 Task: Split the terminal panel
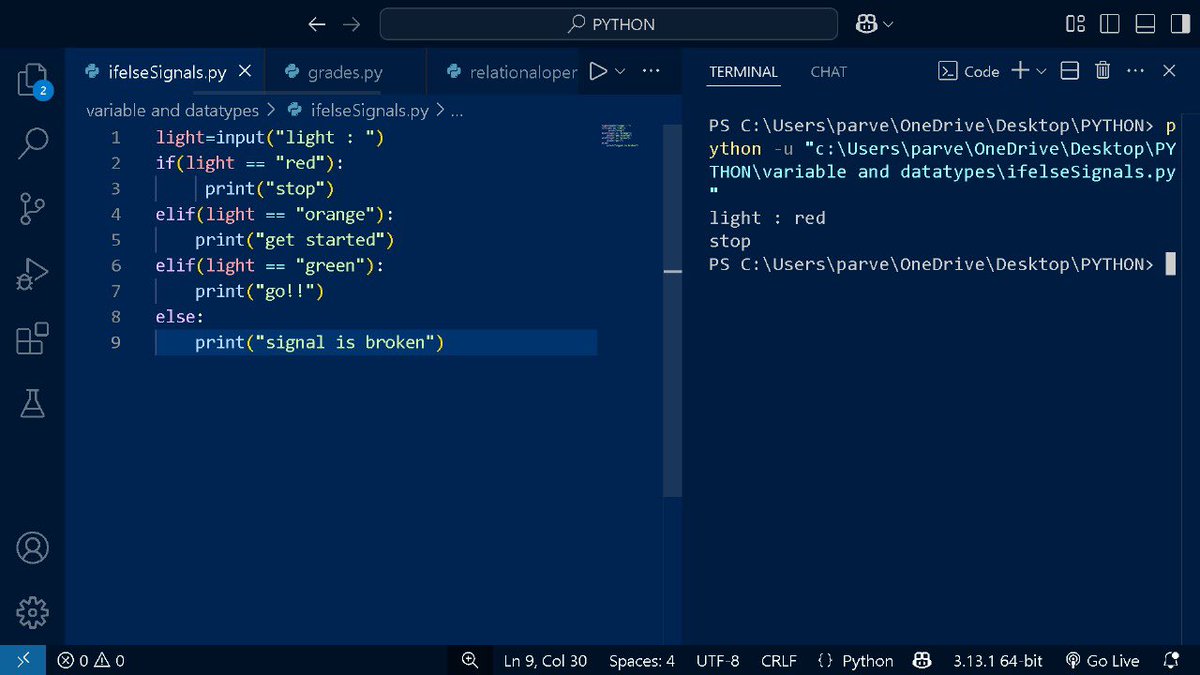click(1069, 71)
